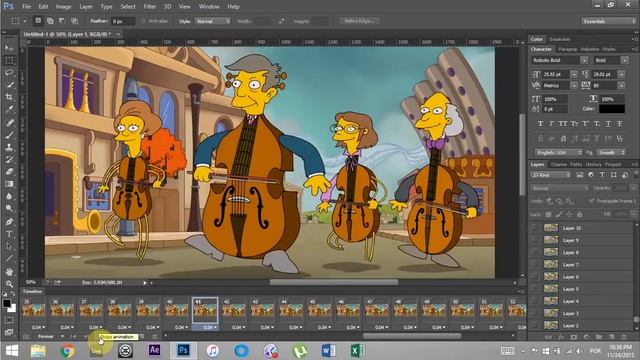This screenshot has height=360, width=640.
Task: Open Chrome from the taskbar
Action: pos(67,351)
